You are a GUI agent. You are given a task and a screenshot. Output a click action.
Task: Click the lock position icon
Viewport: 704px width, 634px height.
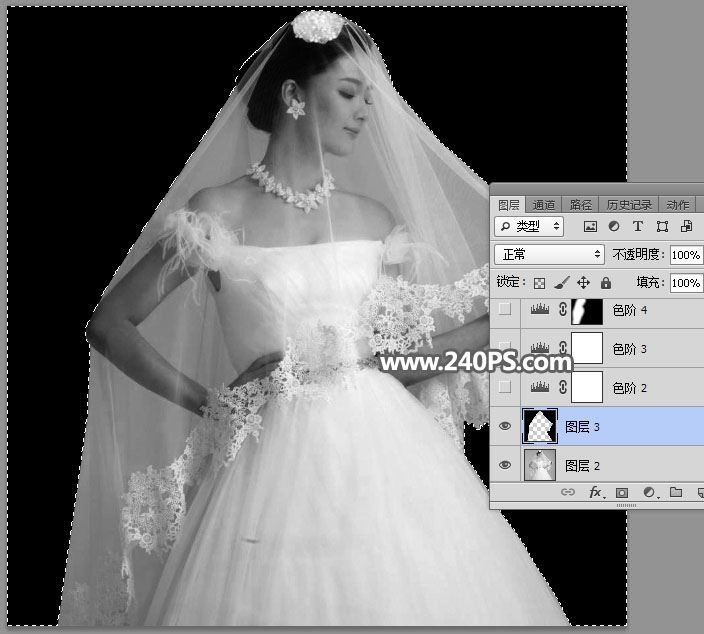[583, 283]
